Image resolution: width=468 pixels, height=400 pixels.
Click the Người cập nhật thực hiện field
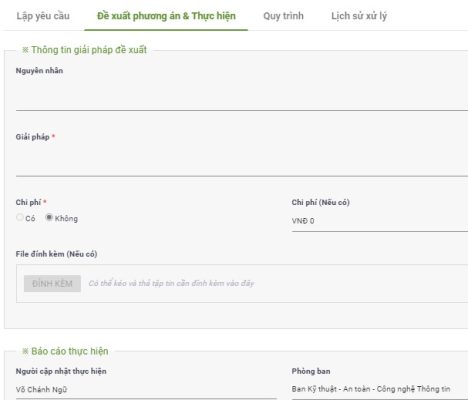point(146,389)
